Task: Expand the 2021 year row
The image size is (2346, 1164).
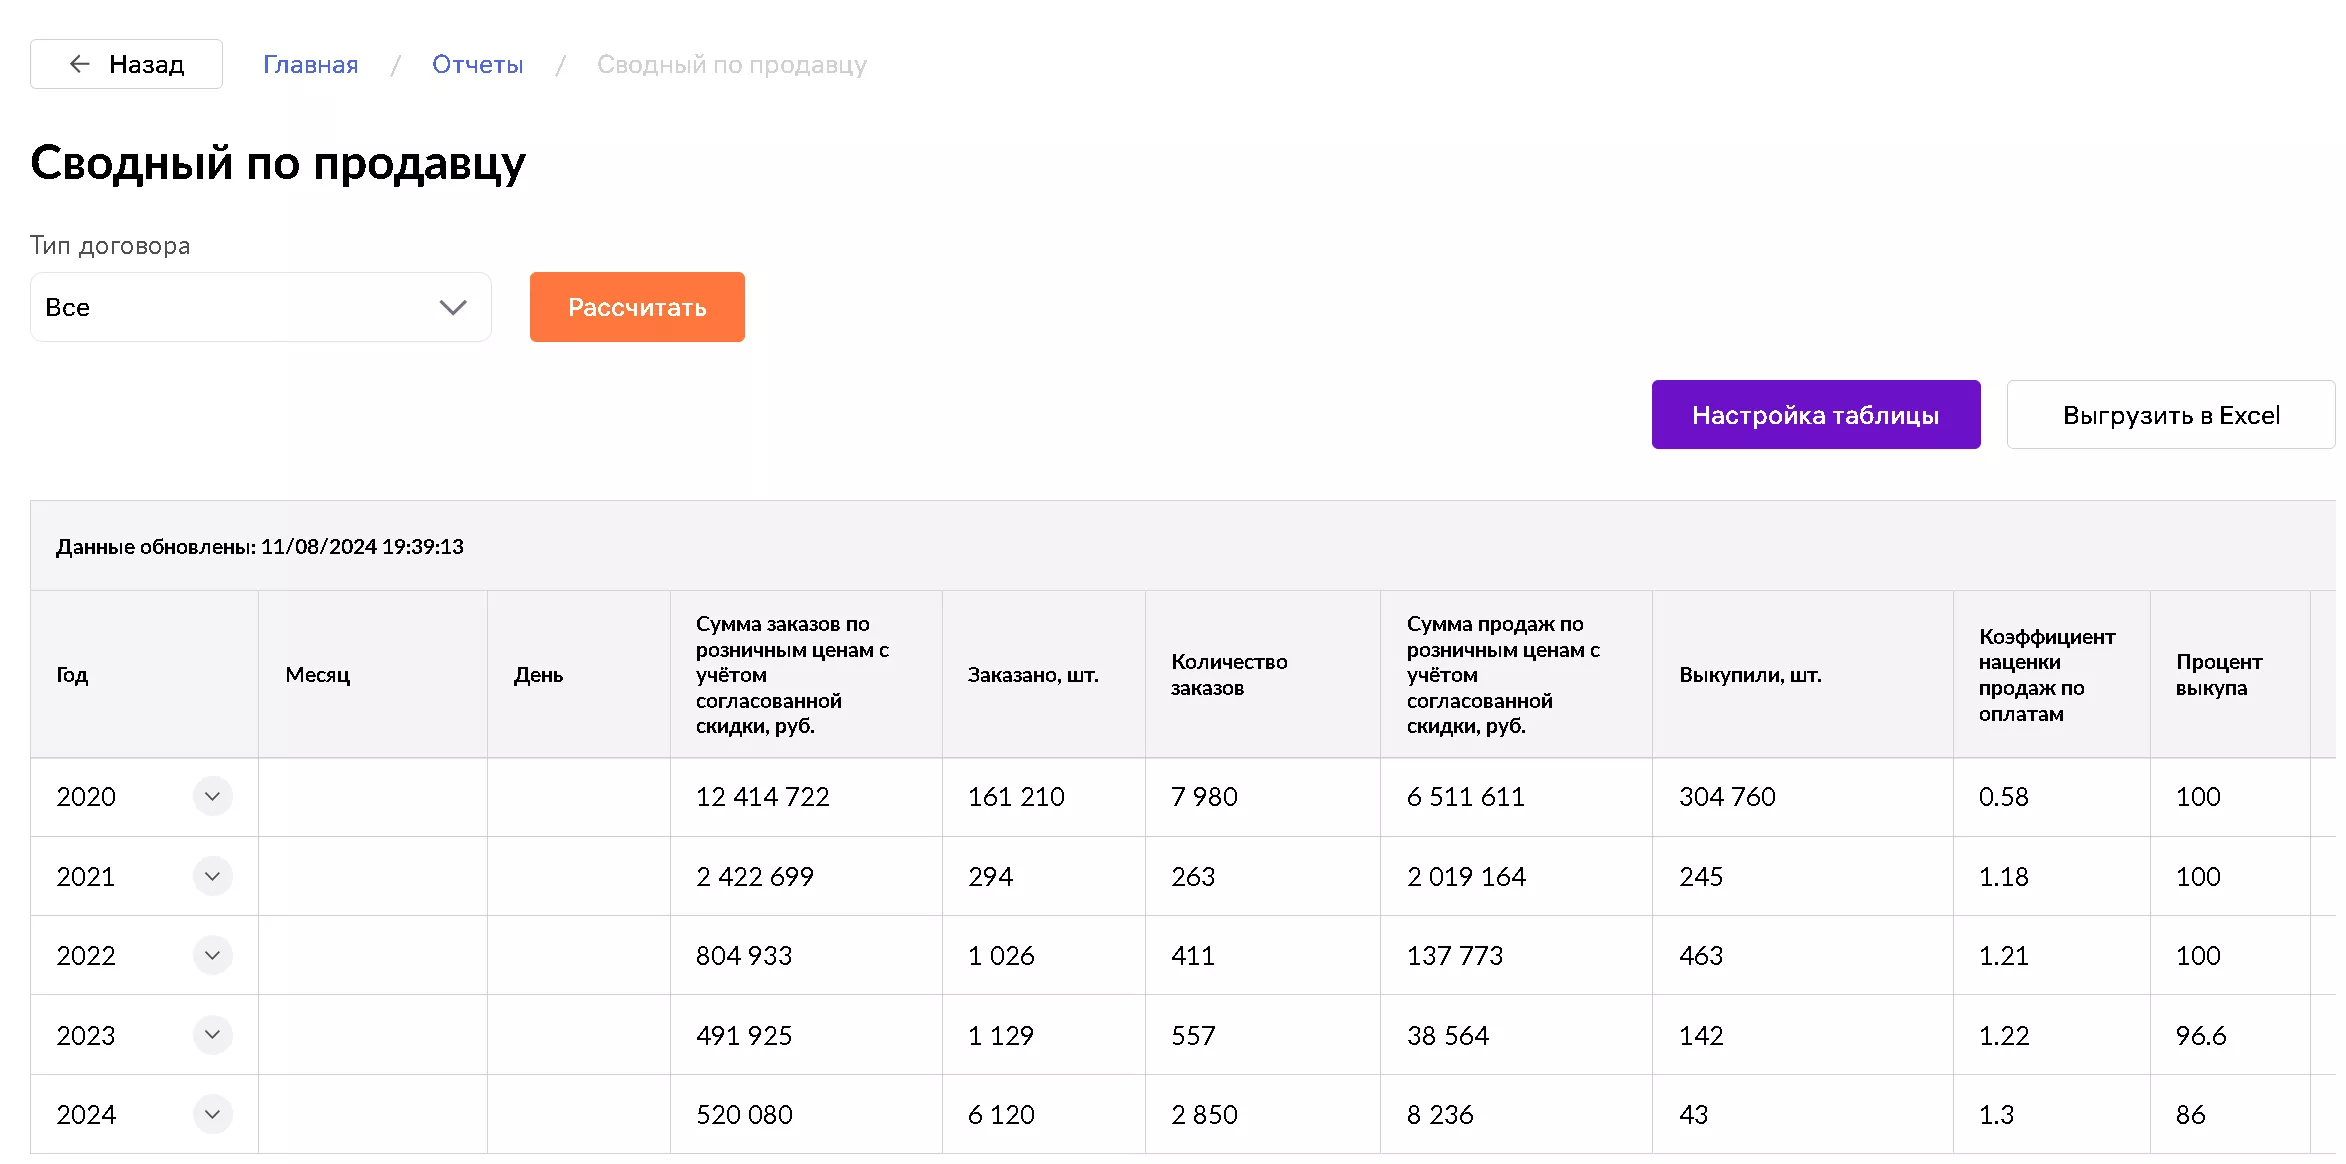Action: [x=212, y=876]
